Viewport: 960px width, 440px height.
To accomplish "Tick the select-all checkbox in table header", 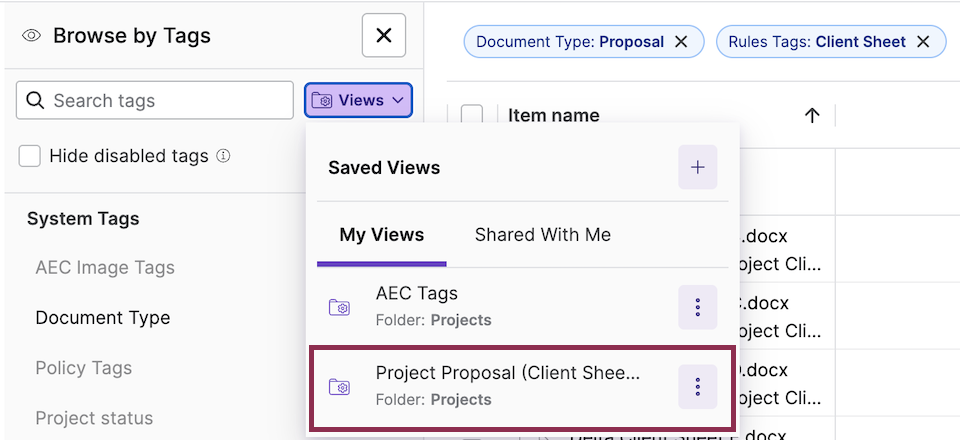I will (472, 116).
